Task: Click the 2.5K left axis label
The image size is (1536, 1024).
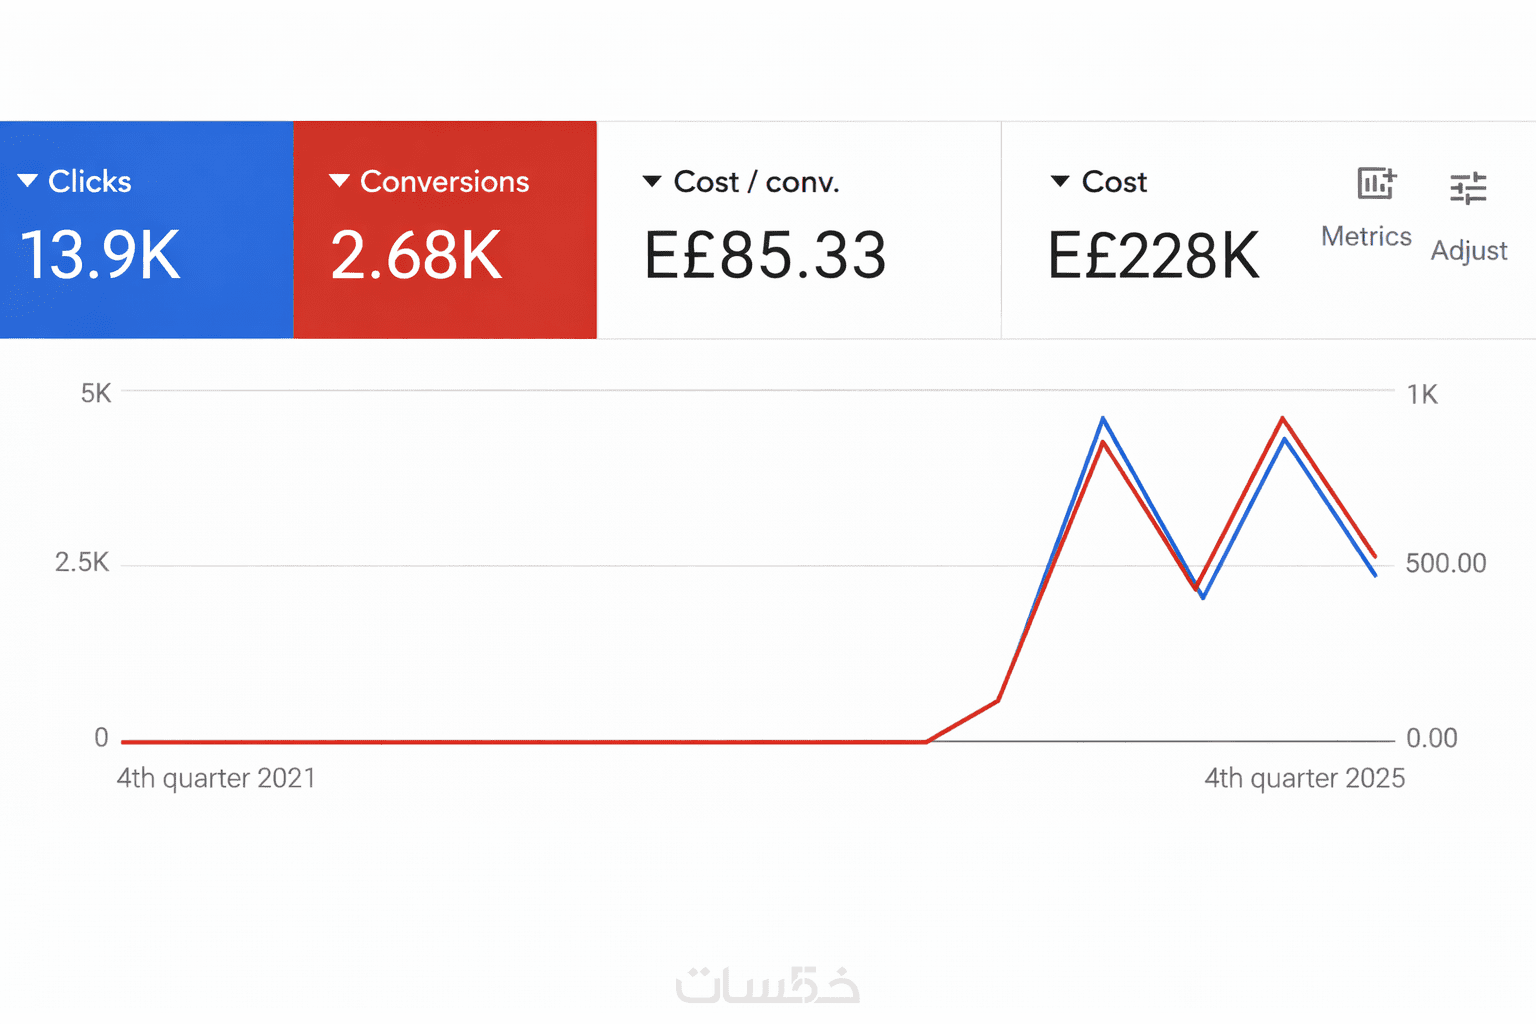Action: pos(82,562)
